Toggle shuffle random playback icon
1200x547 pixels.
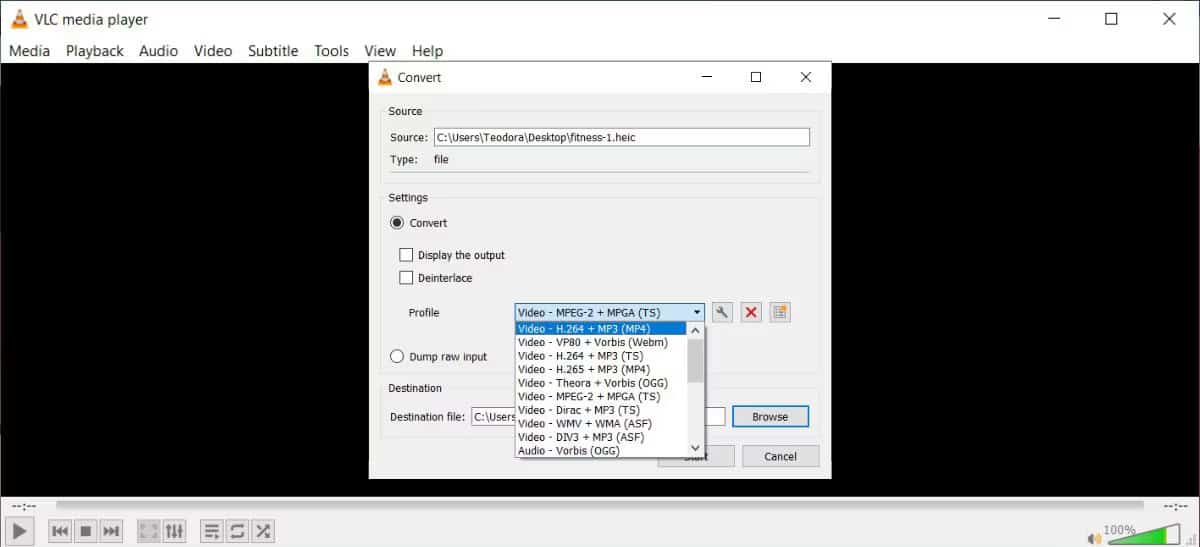coord(263,531)
